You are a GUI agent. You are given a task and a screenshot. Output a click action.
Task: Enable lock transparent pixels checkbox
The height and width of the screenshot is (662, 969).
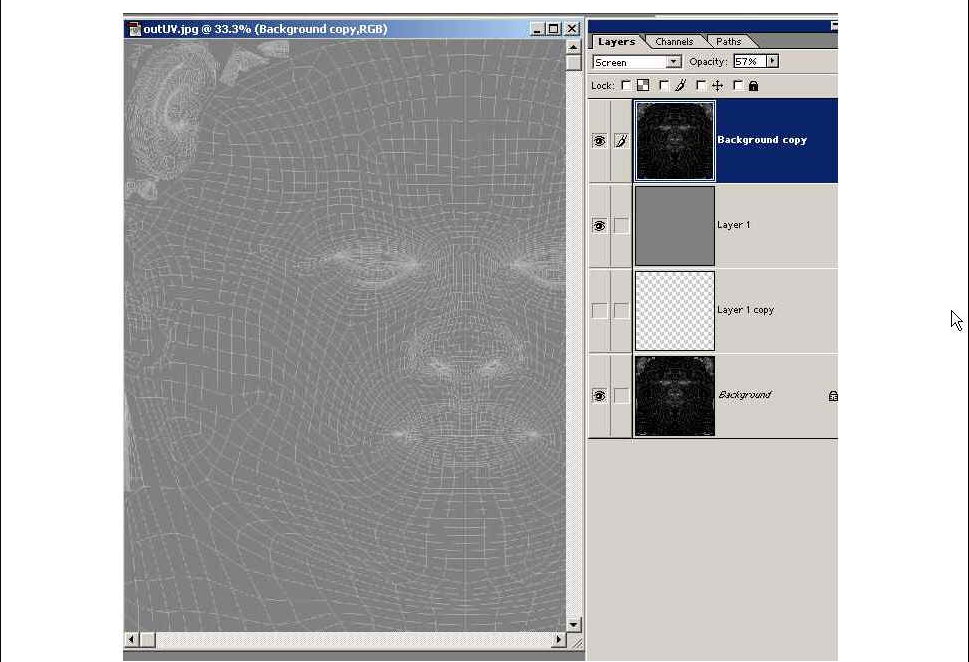[x=626, y=85]
